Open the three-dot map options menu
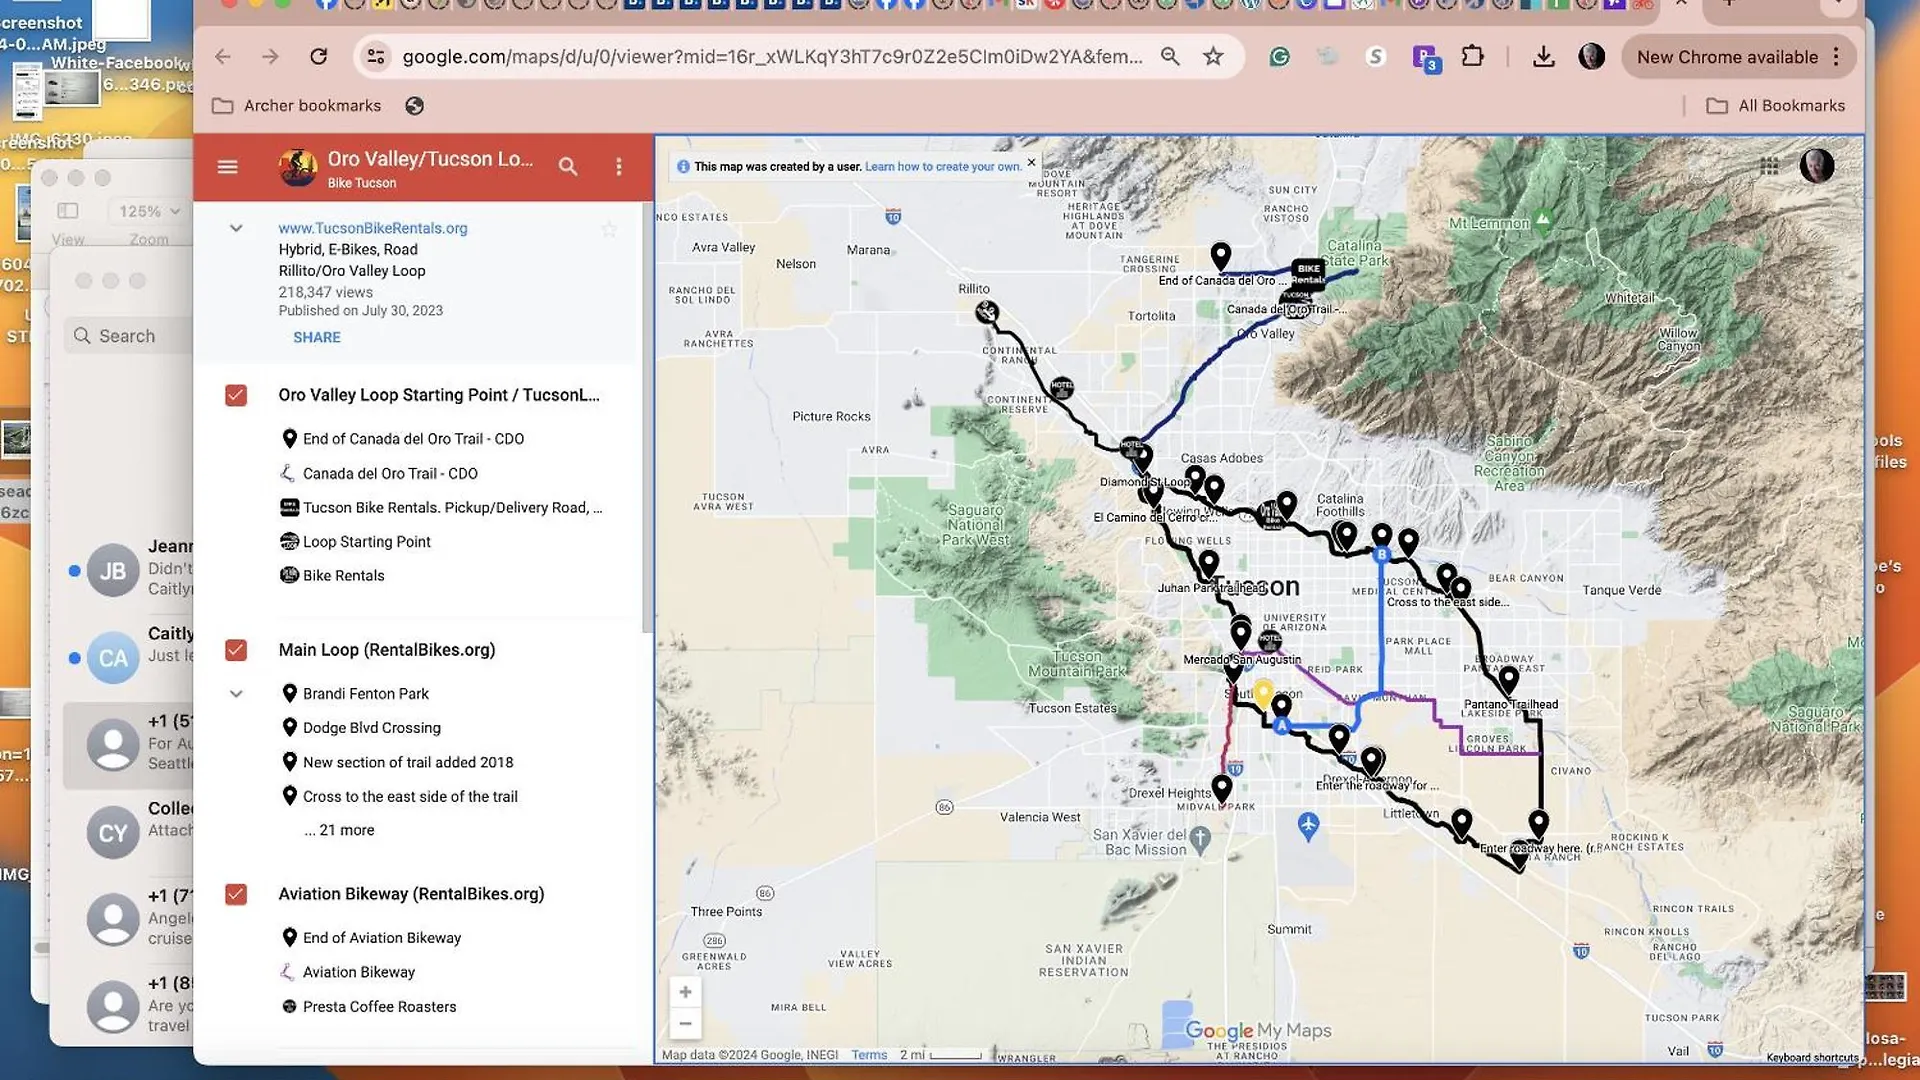1920x1080 pixels. (619, 167)
